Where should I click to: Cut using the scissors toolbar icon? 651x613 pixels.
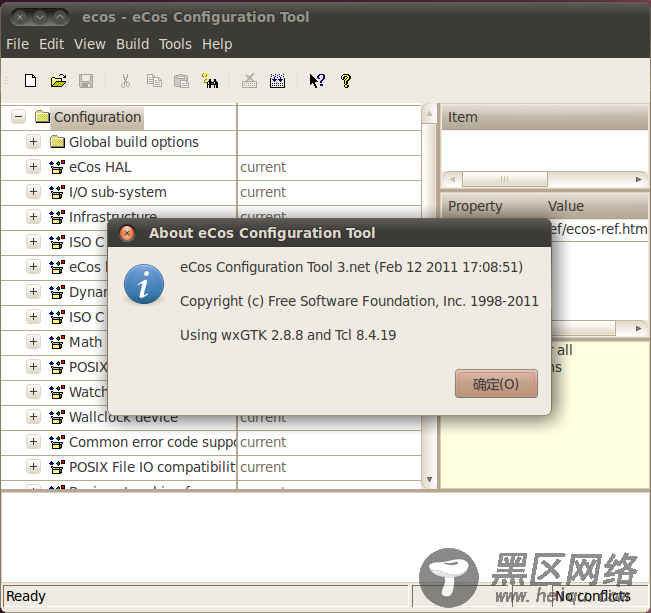125,81
